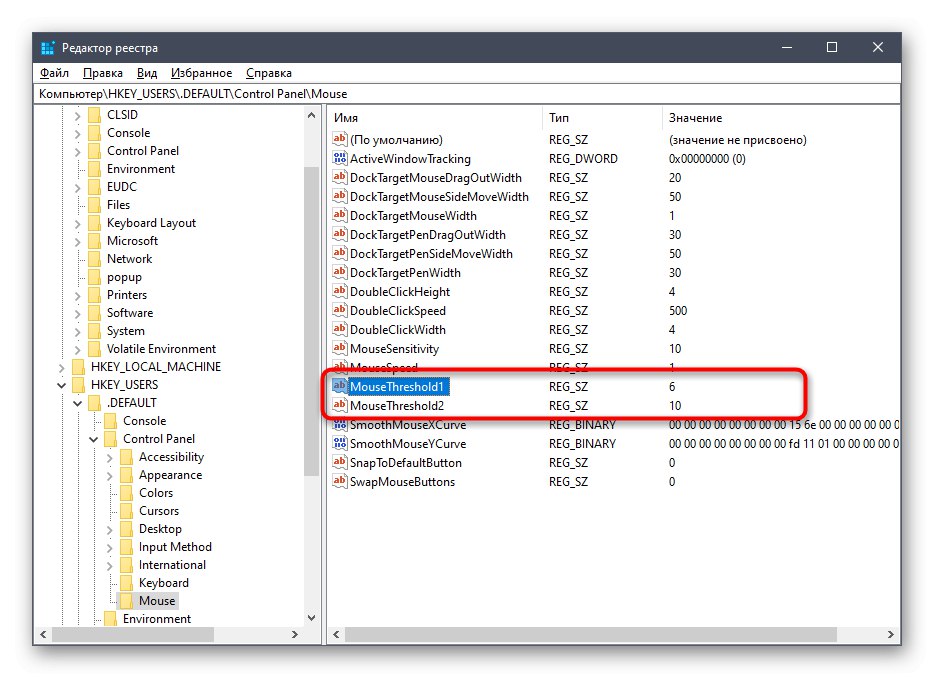Viewport: 934px width, 678px height.
Task: Click the tree pane vertical scrollbar thumb
Action: [x=312, y=322]
